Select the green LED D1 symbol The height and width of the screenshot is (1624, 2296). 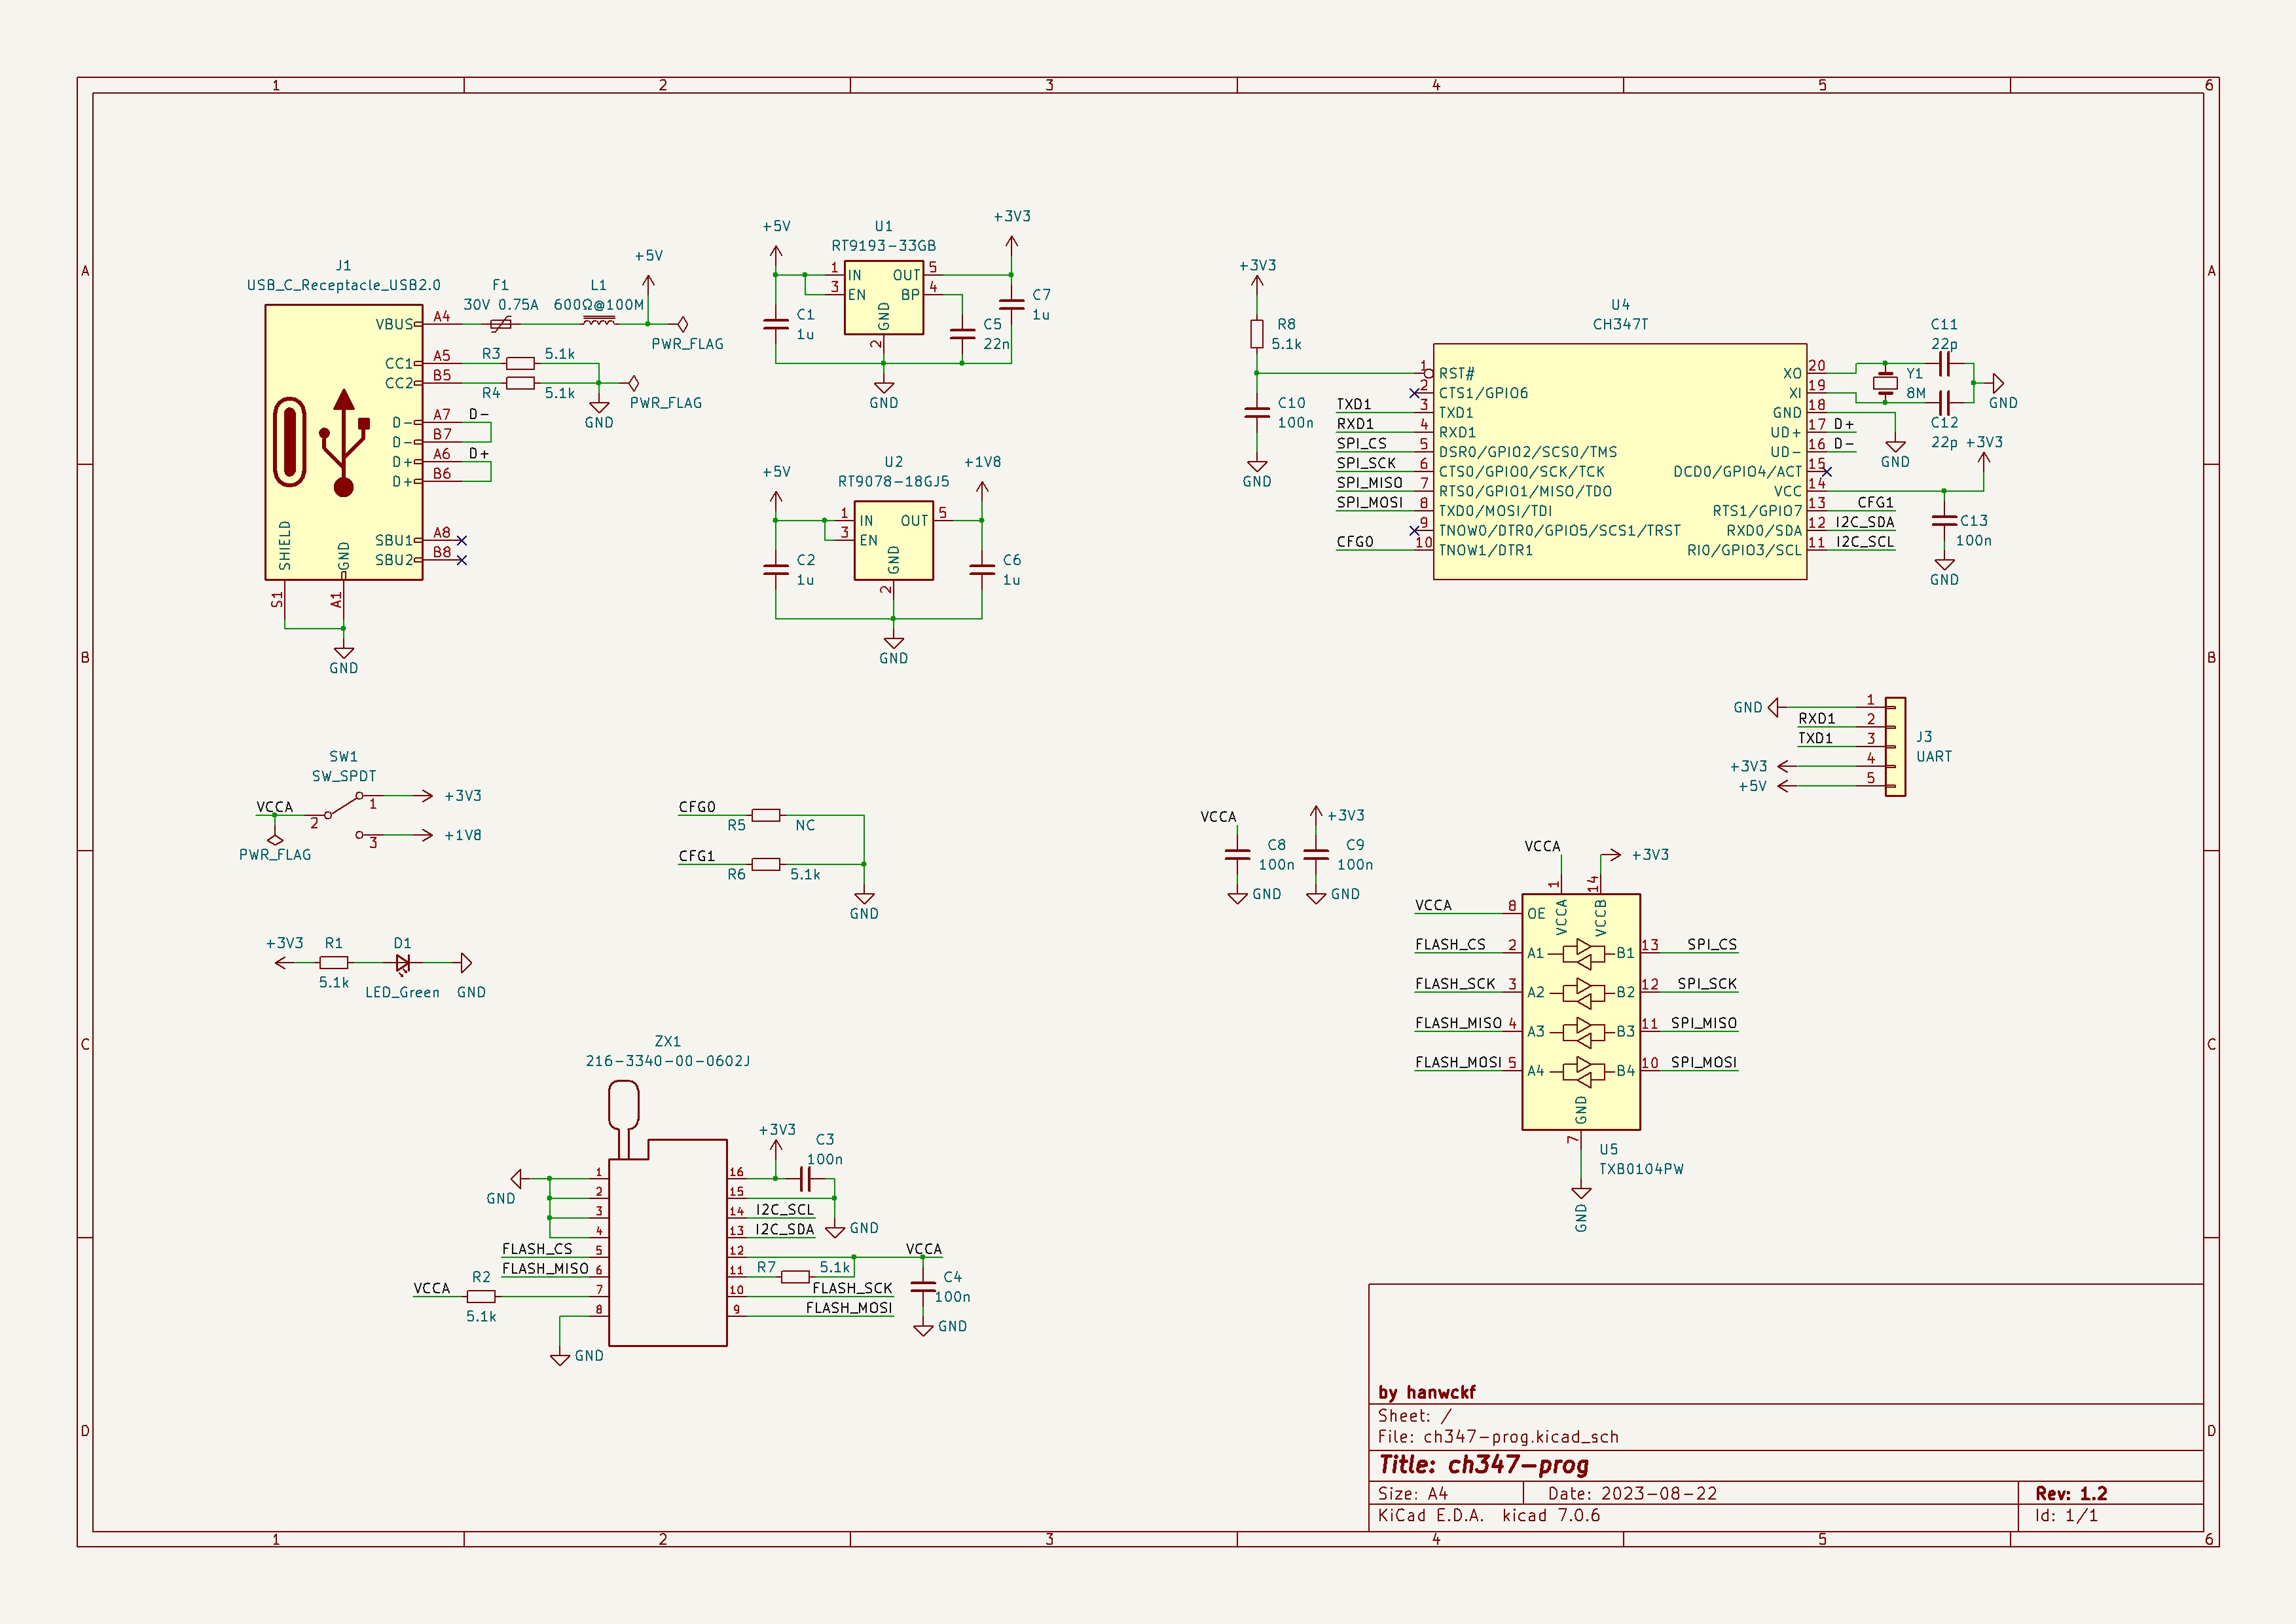pos(402,963)
